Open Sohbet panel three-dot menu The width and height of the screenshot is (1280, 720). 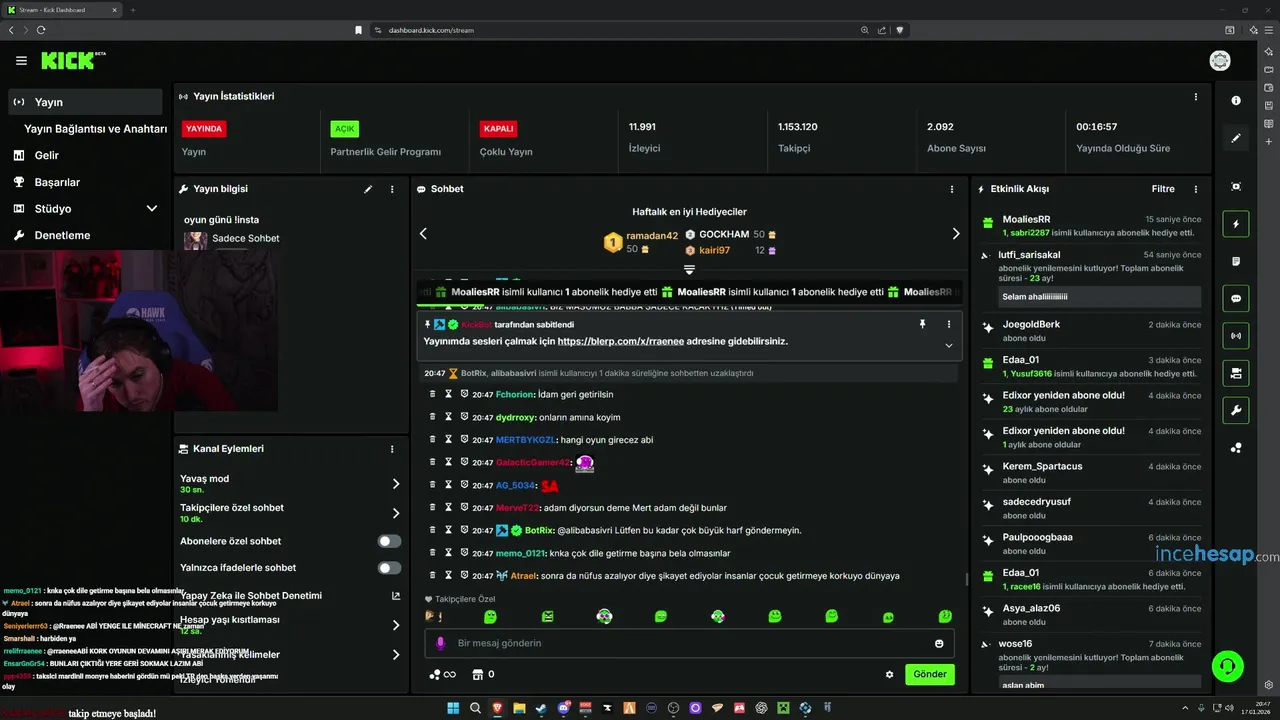(x=951, y=189)
